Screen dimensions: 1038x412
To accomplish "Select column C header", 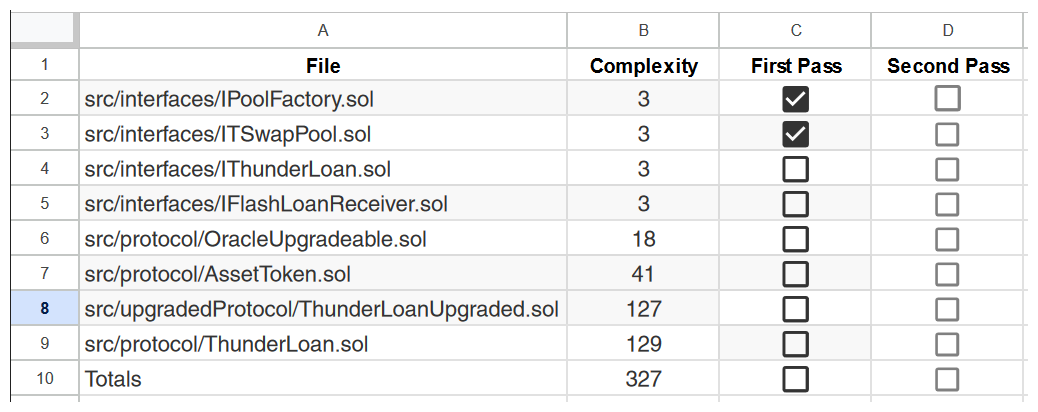I will click(x=796, y=30).
